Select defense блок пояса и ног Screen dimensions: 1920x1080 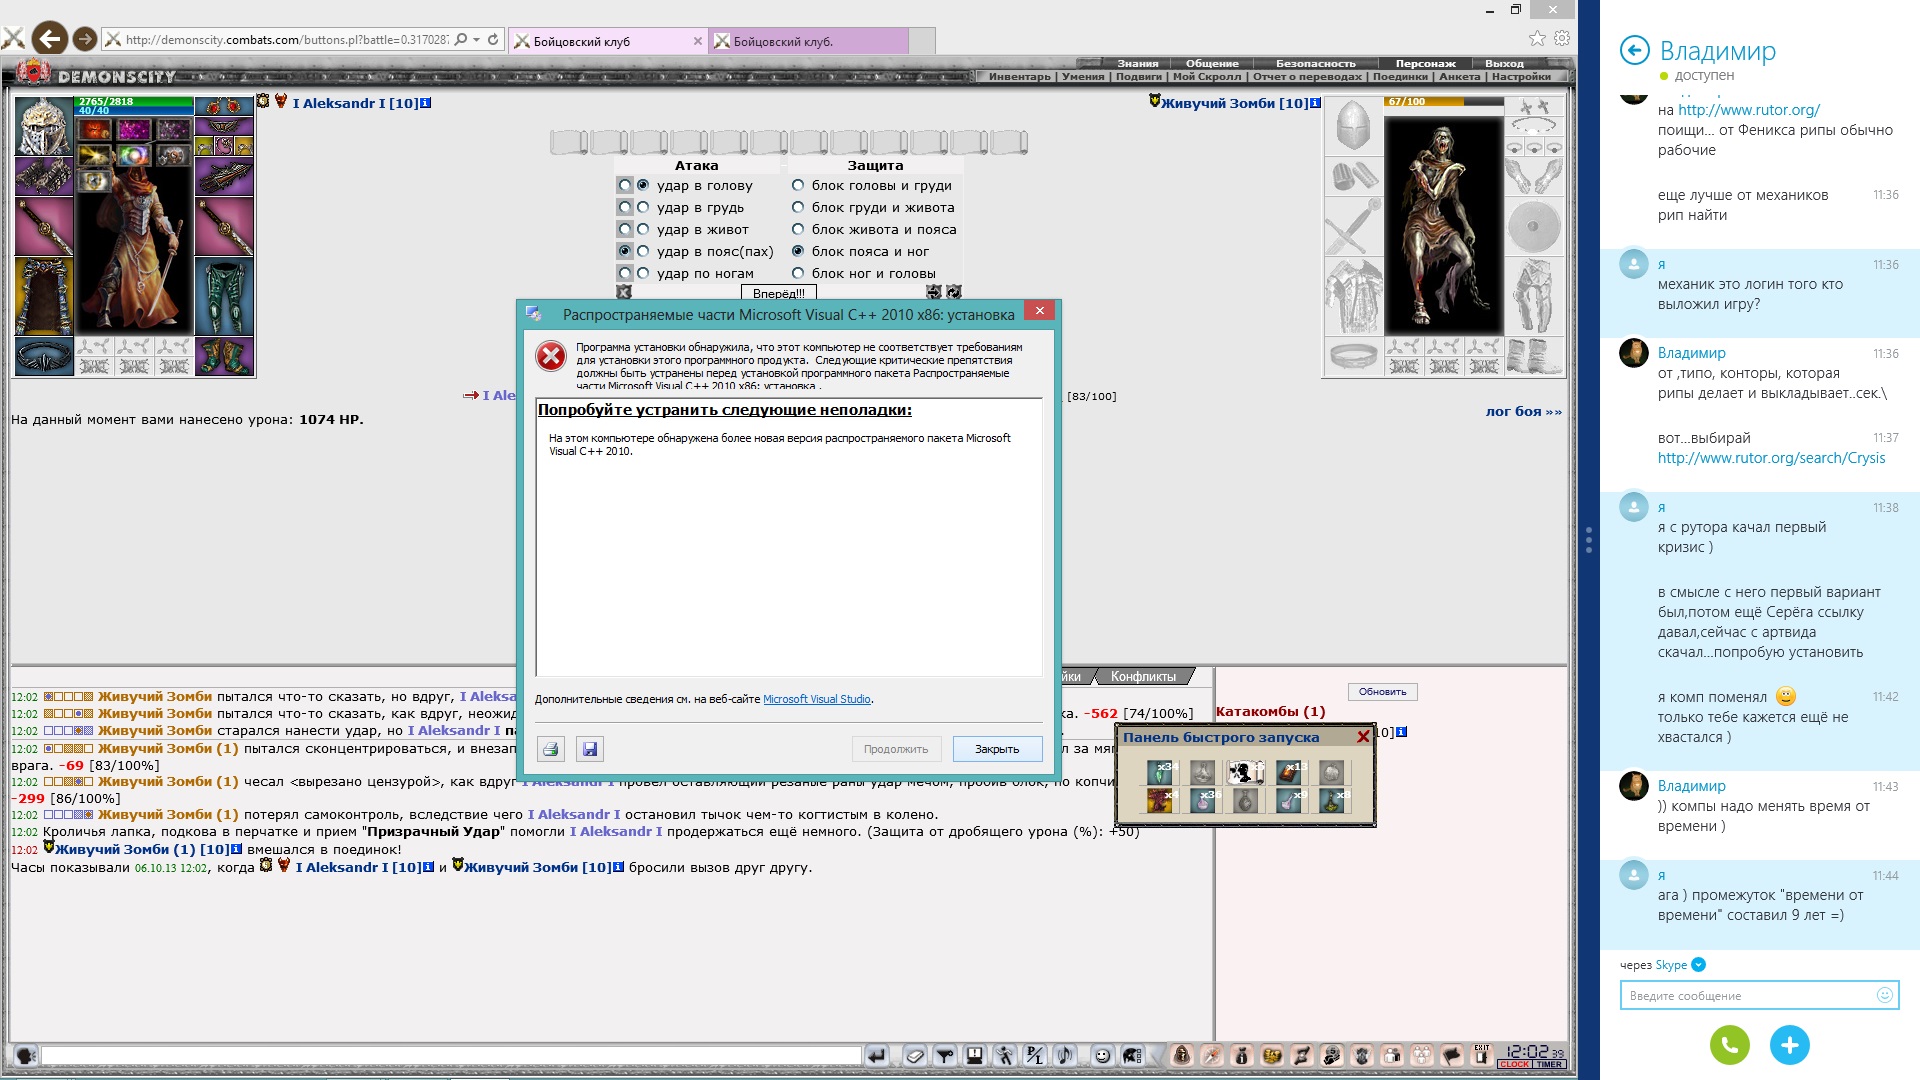798,251
